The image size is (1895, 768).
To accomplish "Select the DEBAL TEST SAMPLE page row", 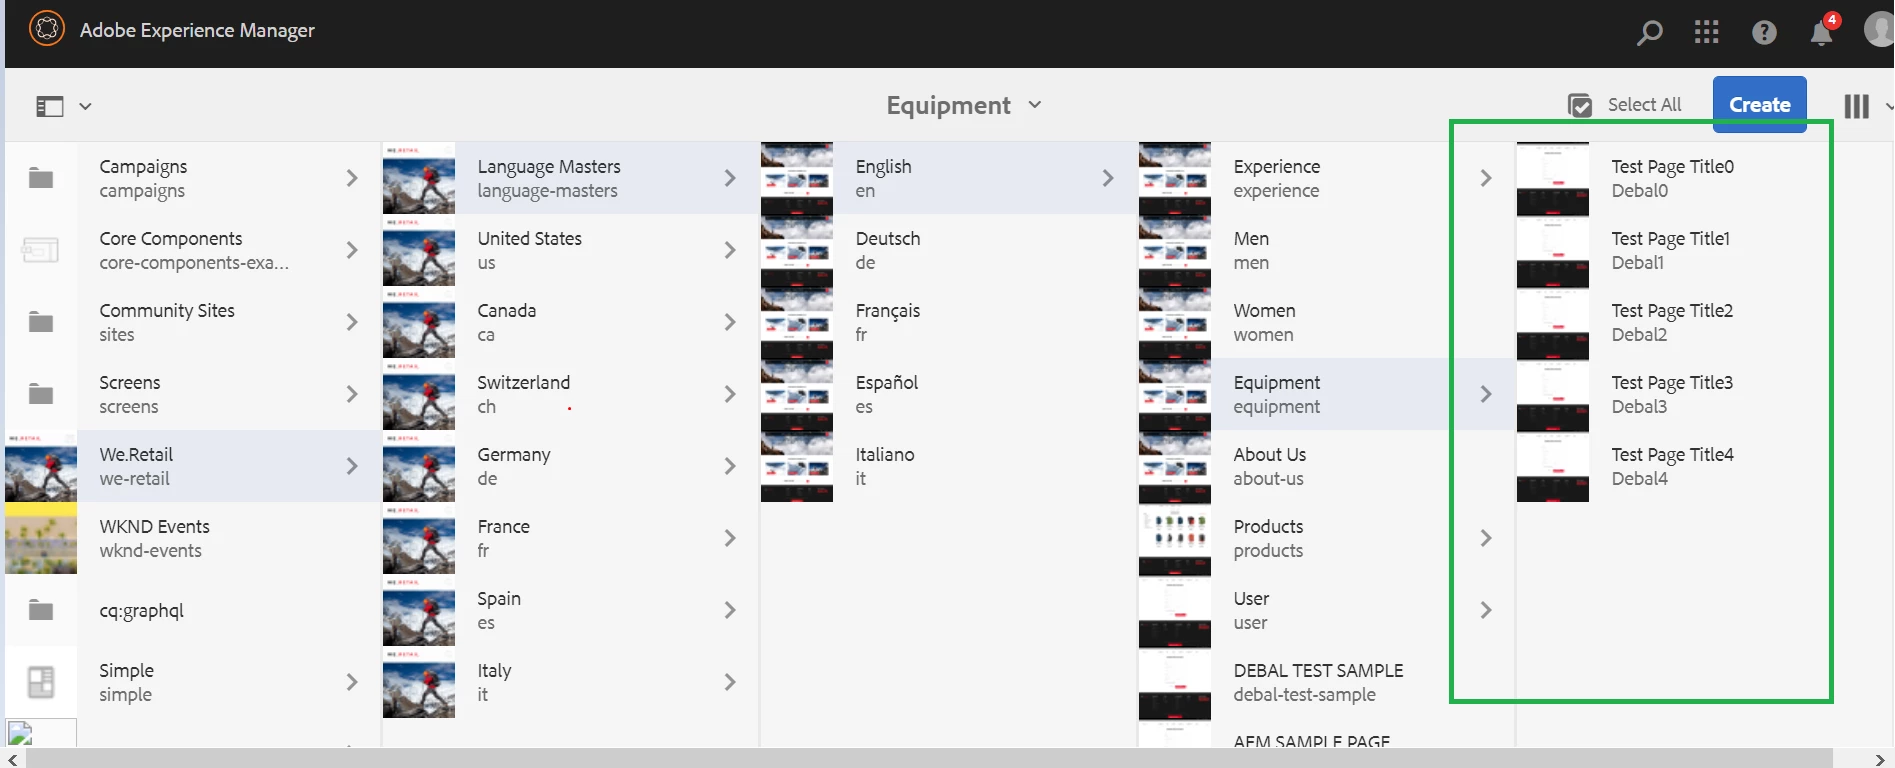I will point(1326,682).
